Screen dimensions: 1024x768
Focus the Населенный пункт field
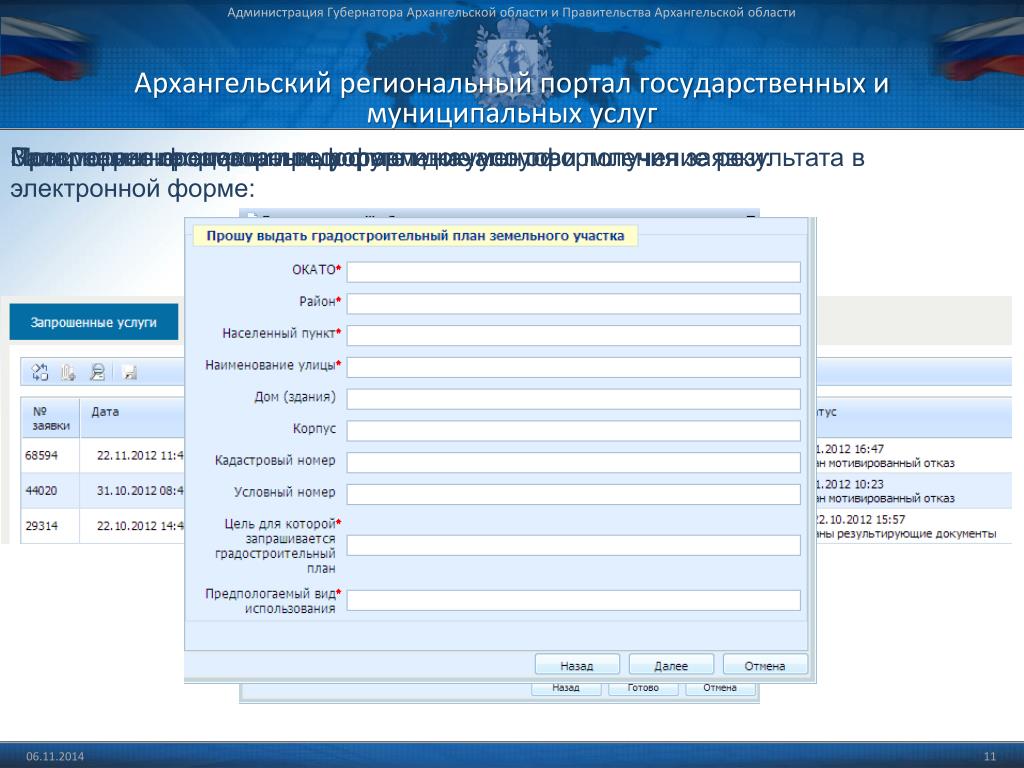tap(573, 335)
